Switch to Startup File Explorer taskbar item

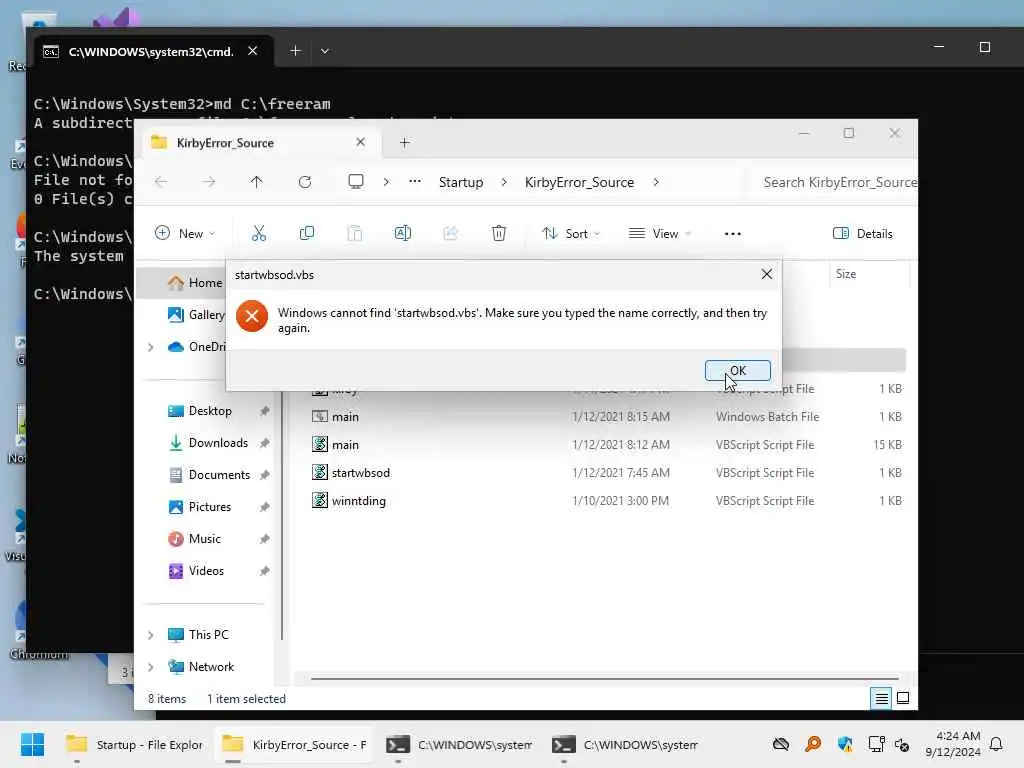coord(135,744)
